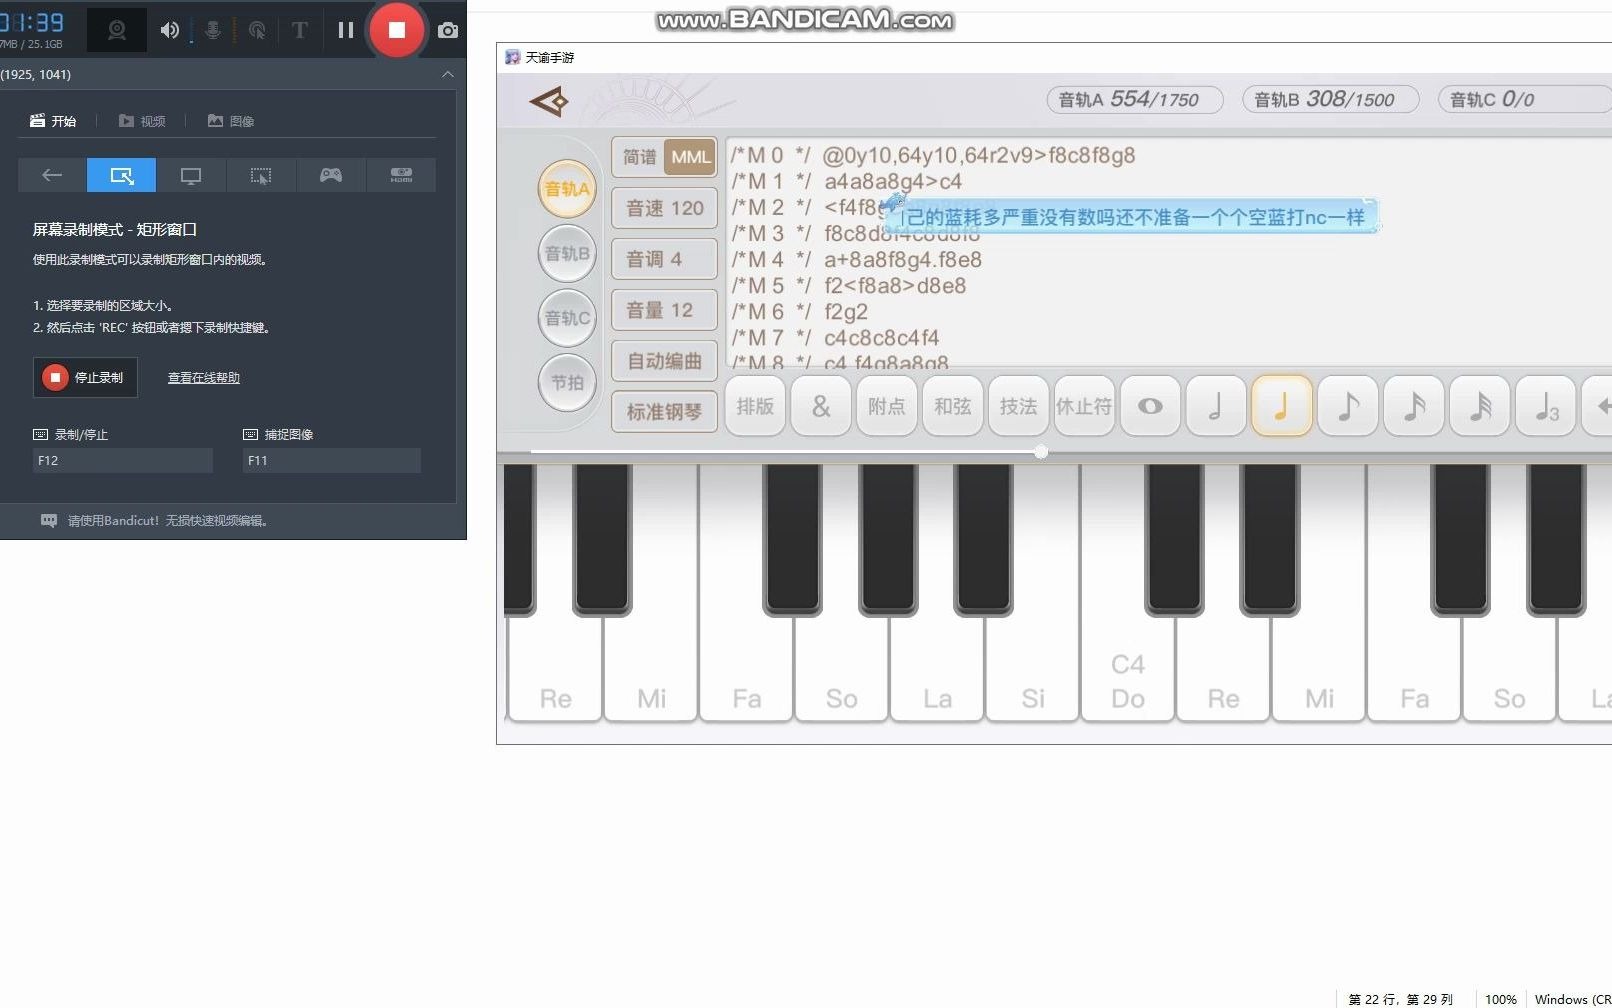The image size is (1612, 1008).
Task: Select the triplet note button
Action: pos(1546,406)
